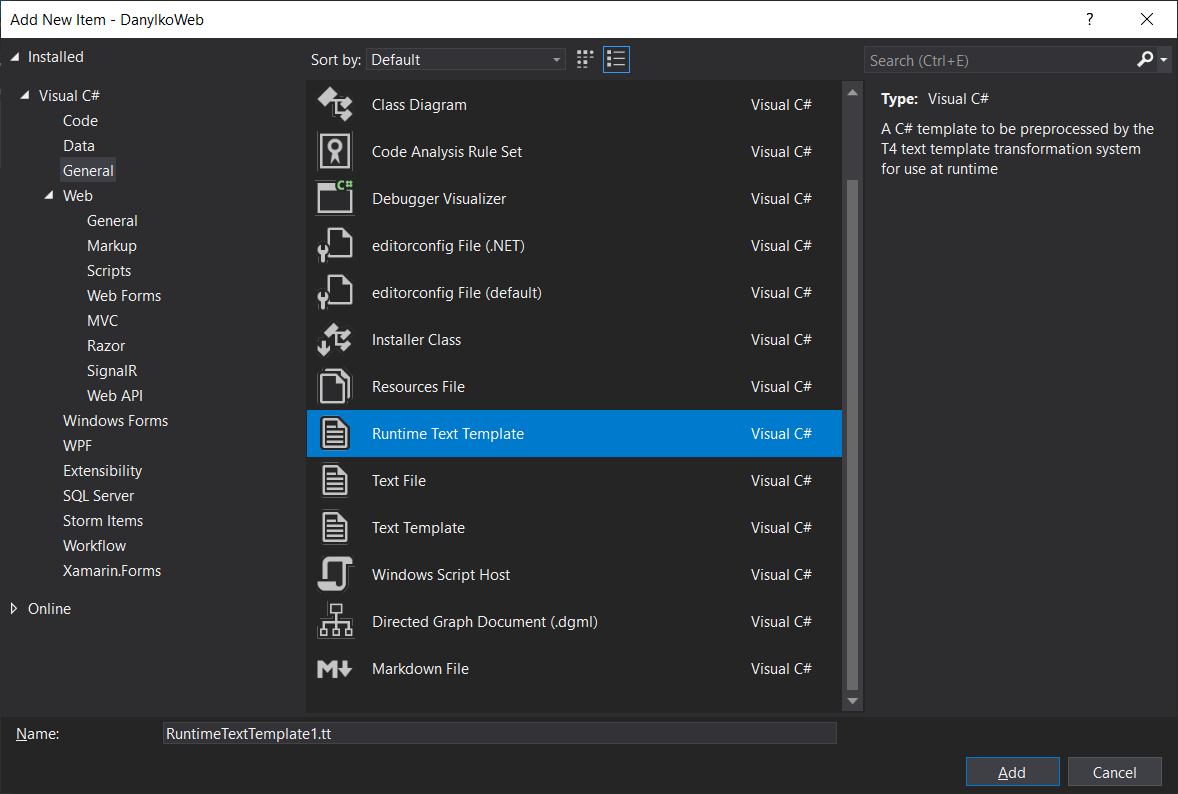1178x794 pixels.
Task: Click the Markdown File M-arrow icon
Action: pyautogui.click(x=335, y=669)
